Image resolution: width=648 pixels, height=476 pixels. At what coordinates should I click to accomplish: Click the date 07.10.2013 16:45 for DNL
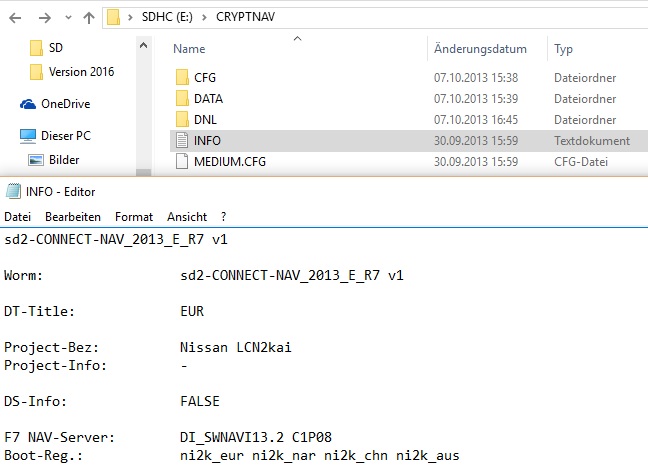tap(476, 120)
